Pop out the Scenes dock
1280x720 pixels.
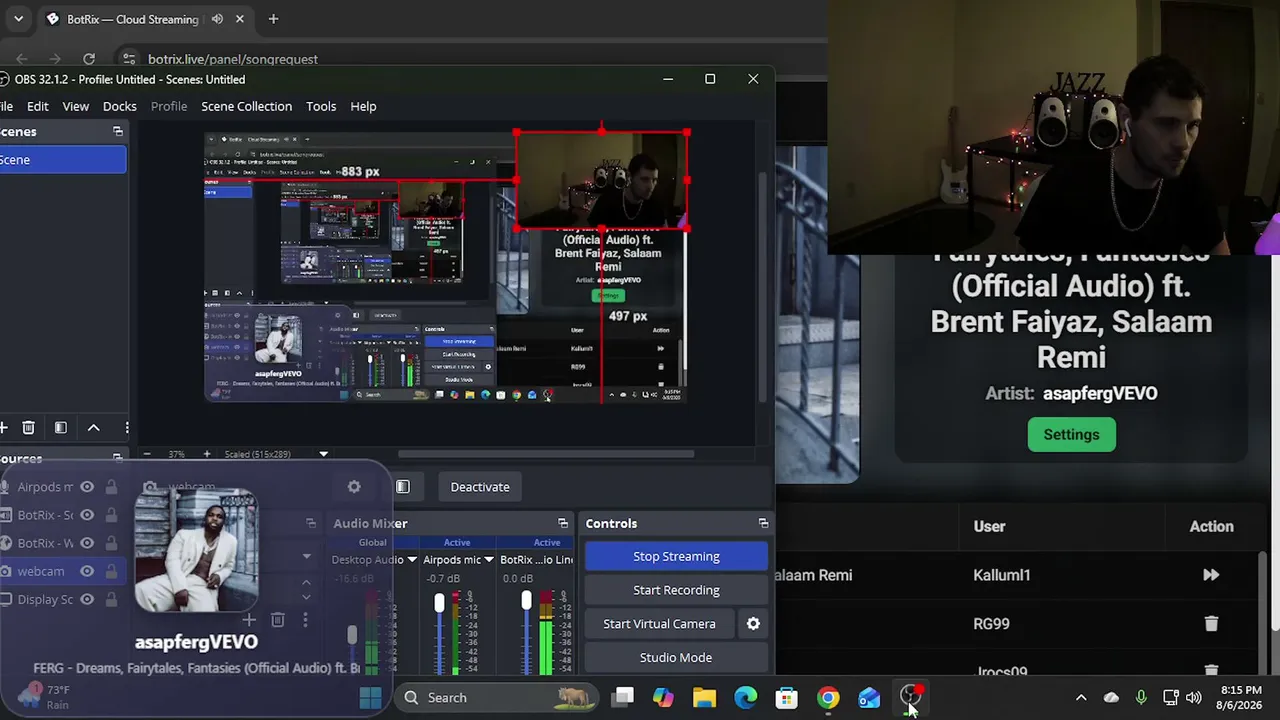point(117,131)
